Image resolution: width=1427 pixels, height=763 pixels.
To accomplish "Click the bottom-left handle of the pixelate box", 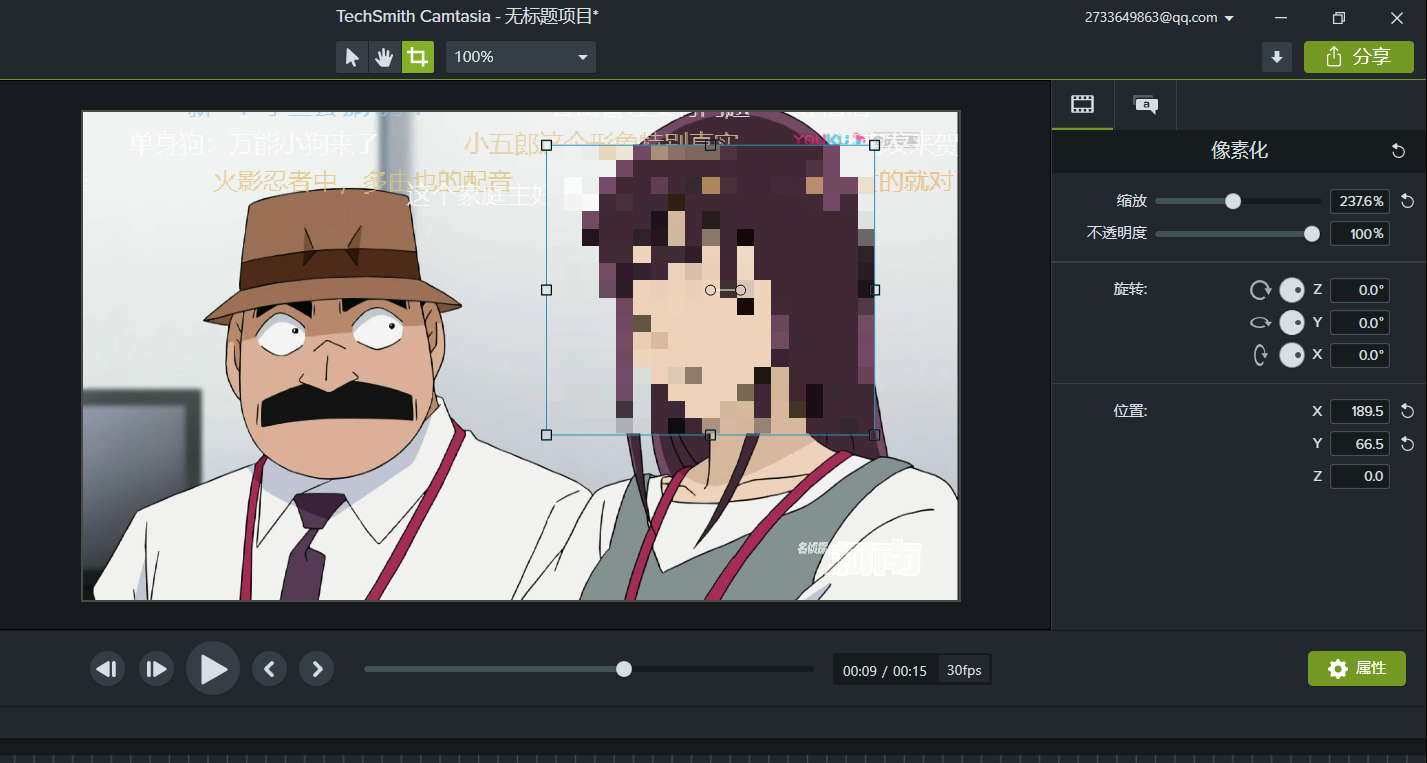I will tap(547, 435).
